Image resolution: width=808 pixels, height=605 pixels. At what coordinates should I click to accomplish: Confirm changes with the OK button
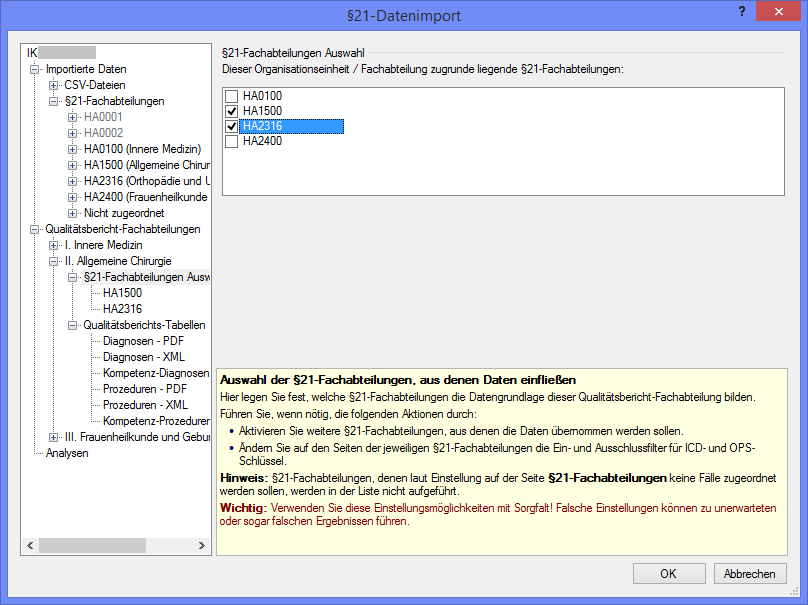[668, 573]
